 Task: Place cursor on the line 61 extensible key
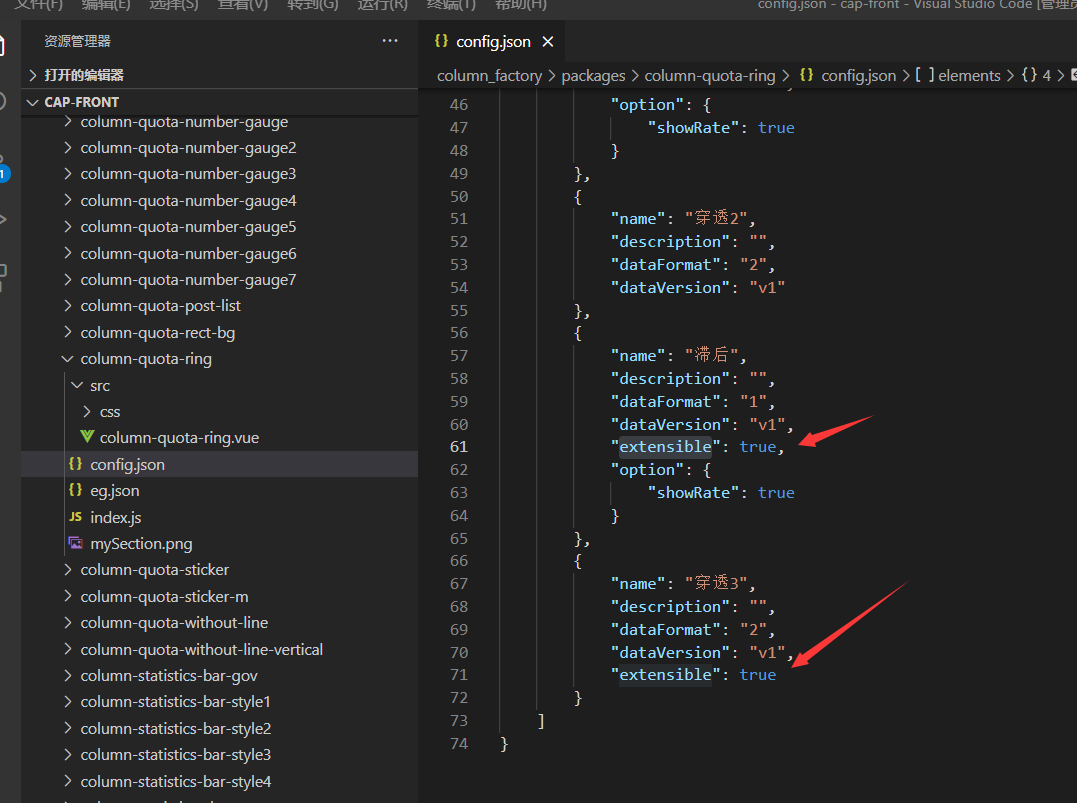pyautogui.click(x=665, y=447)
